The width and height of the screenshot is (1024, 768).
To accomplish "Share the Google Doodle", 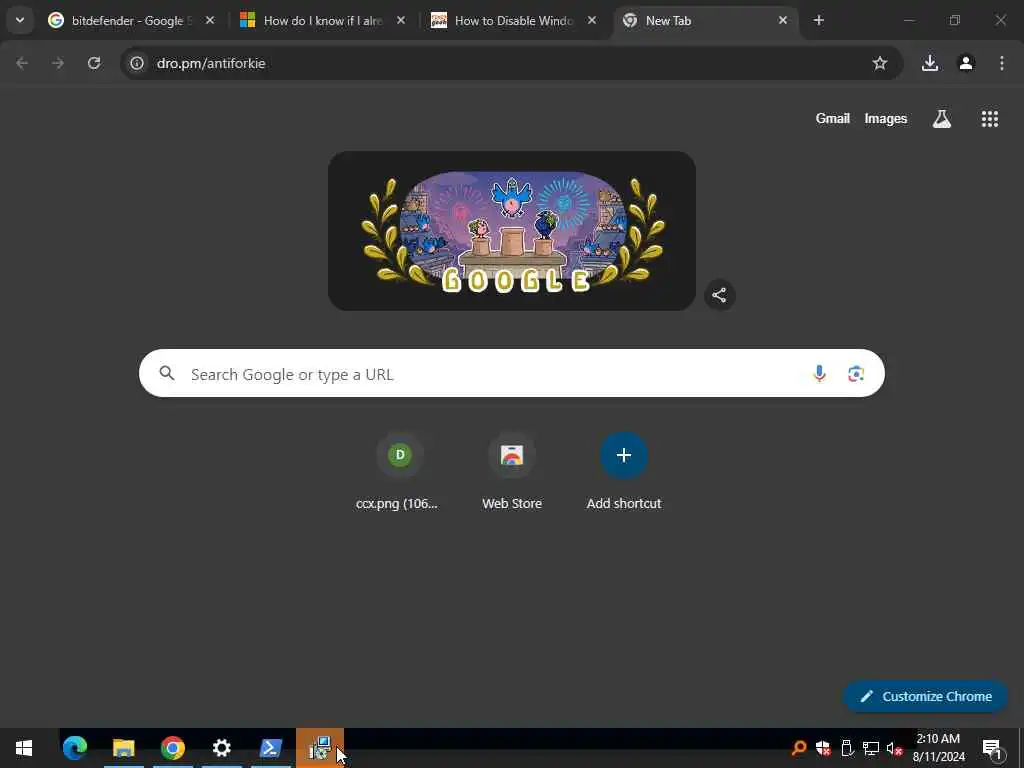I will click(x=720, y=295).
